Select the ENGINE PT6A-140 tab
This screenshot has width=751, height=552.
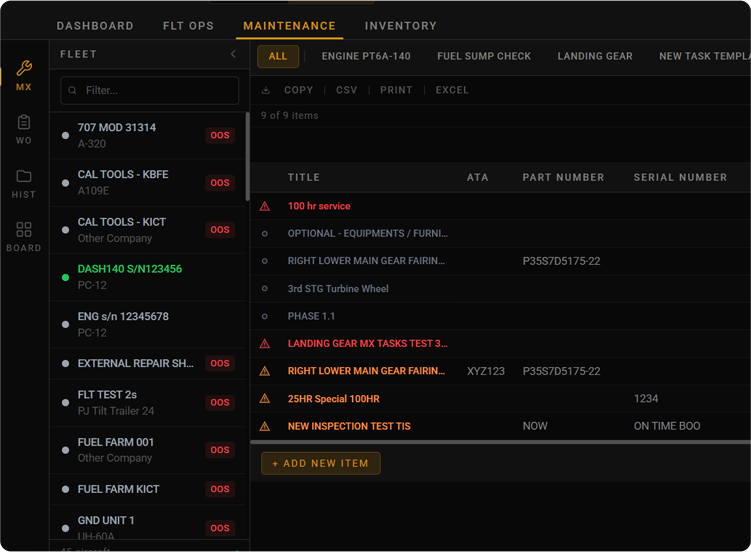point(366,56)
